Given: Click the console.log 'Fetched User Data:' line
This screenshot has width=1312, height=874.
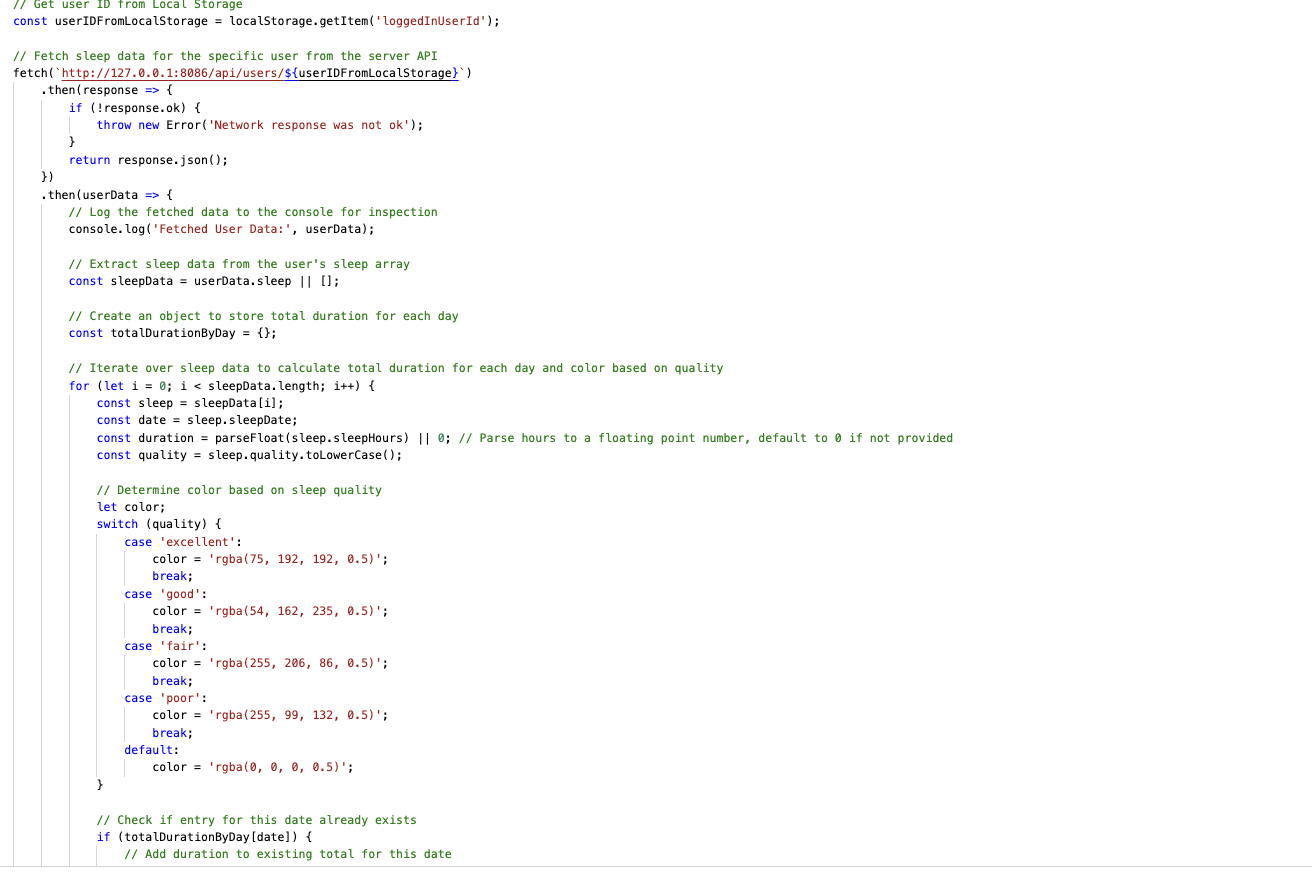Looking at the screenshot, I should tap(222, 229).
